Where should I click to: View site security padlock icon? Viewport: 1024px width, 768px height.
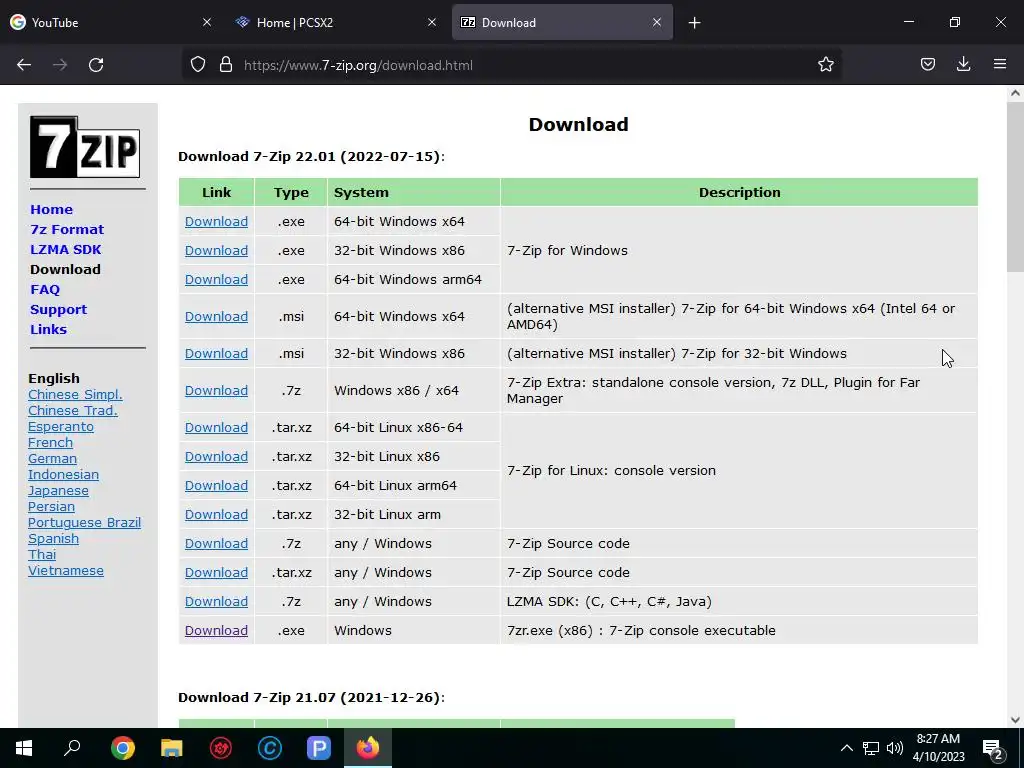226,64
